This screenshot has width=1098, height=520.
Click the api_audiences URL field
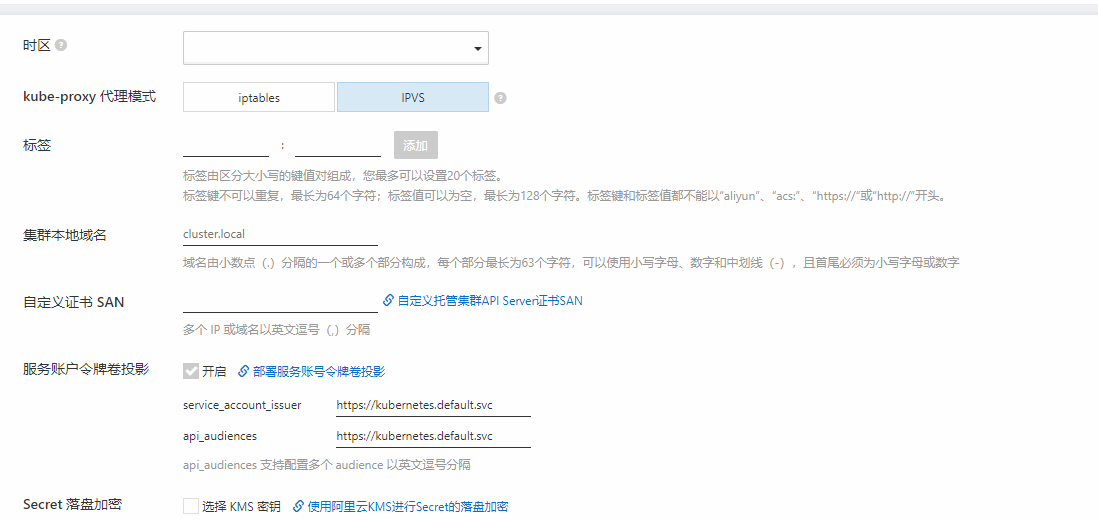[433, 436]
